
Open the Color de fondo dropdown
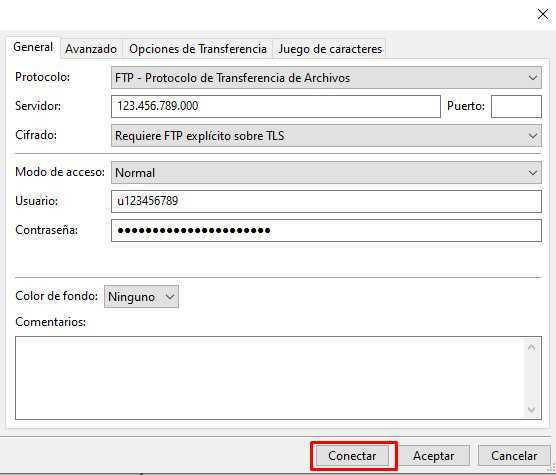tap(141, 297)
